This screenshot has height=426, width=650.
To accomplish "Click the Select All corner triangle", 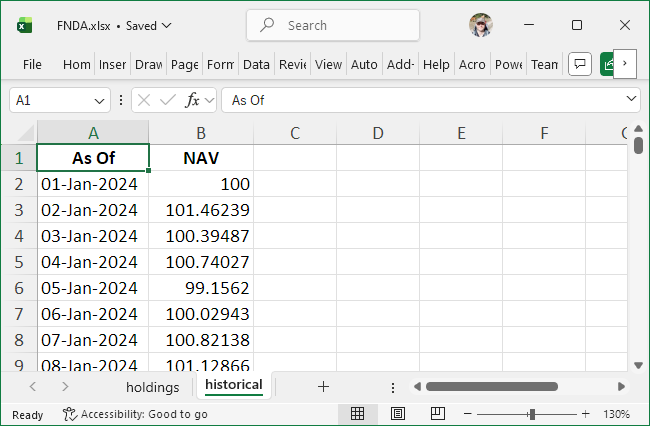I will click(x=26, y=133).
